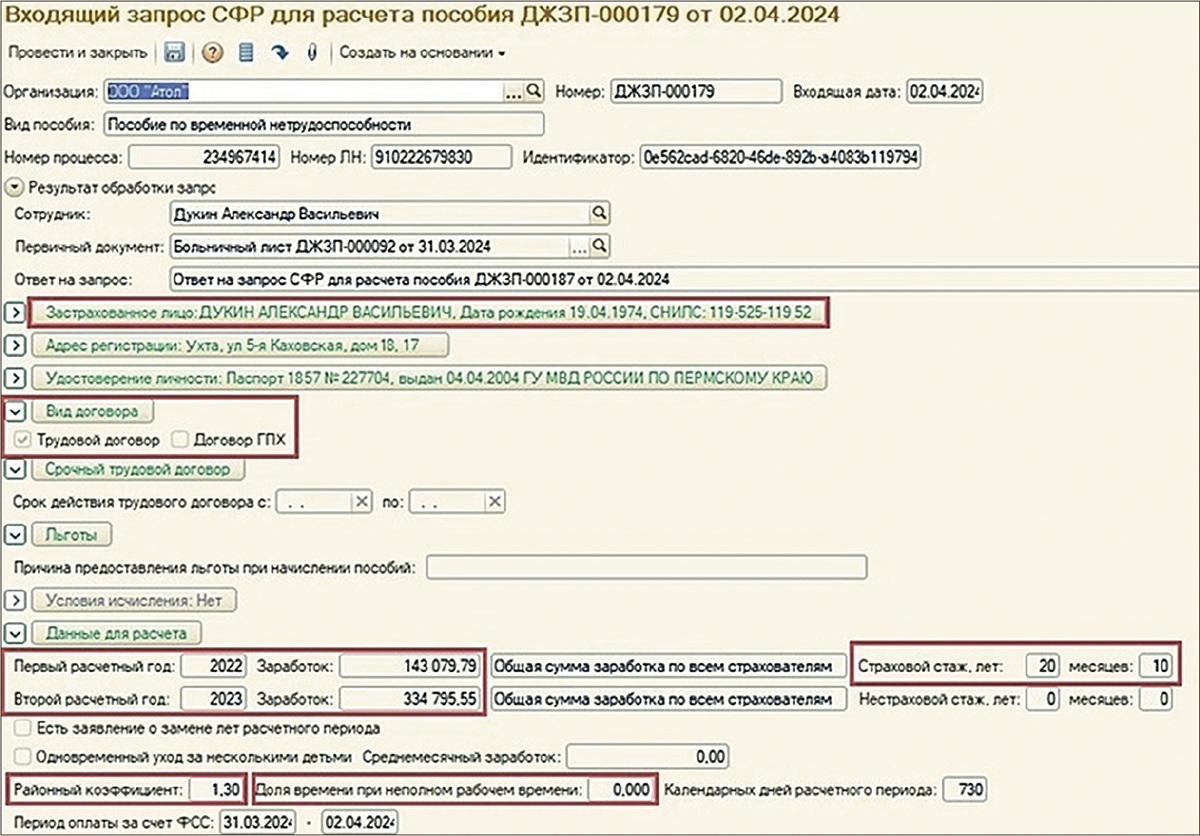Clear the contract start date with X
This screenshot has height=836, width=1200.
(362, 502)
